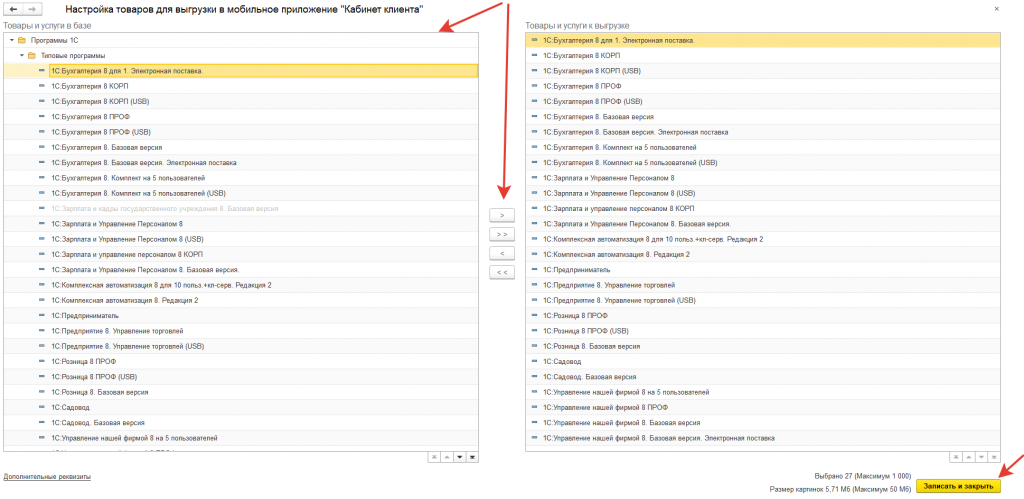The height and width of the screenshot is (499, 1024).
Task: Select '1С:Предприятие 8. Управление торговлей' in base list
Action: click(241, 331)
